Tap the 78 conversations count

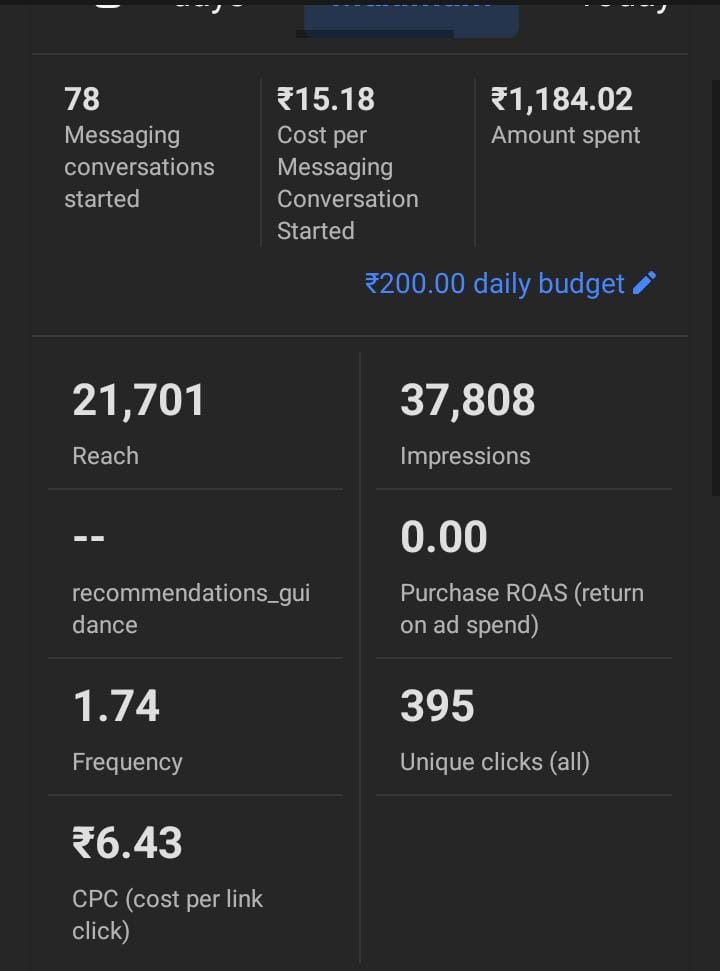(x=82, y=99)
